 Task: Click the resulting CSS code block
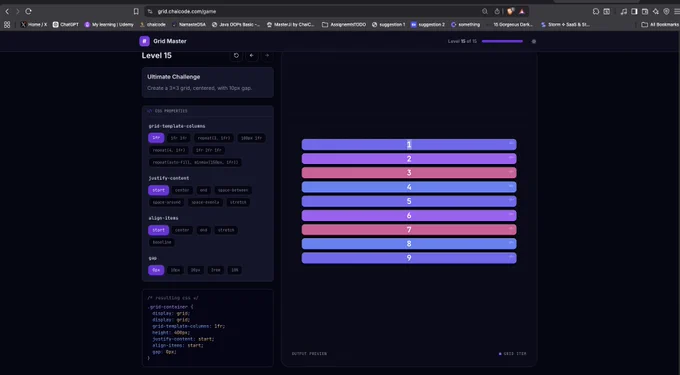(208, 328)
